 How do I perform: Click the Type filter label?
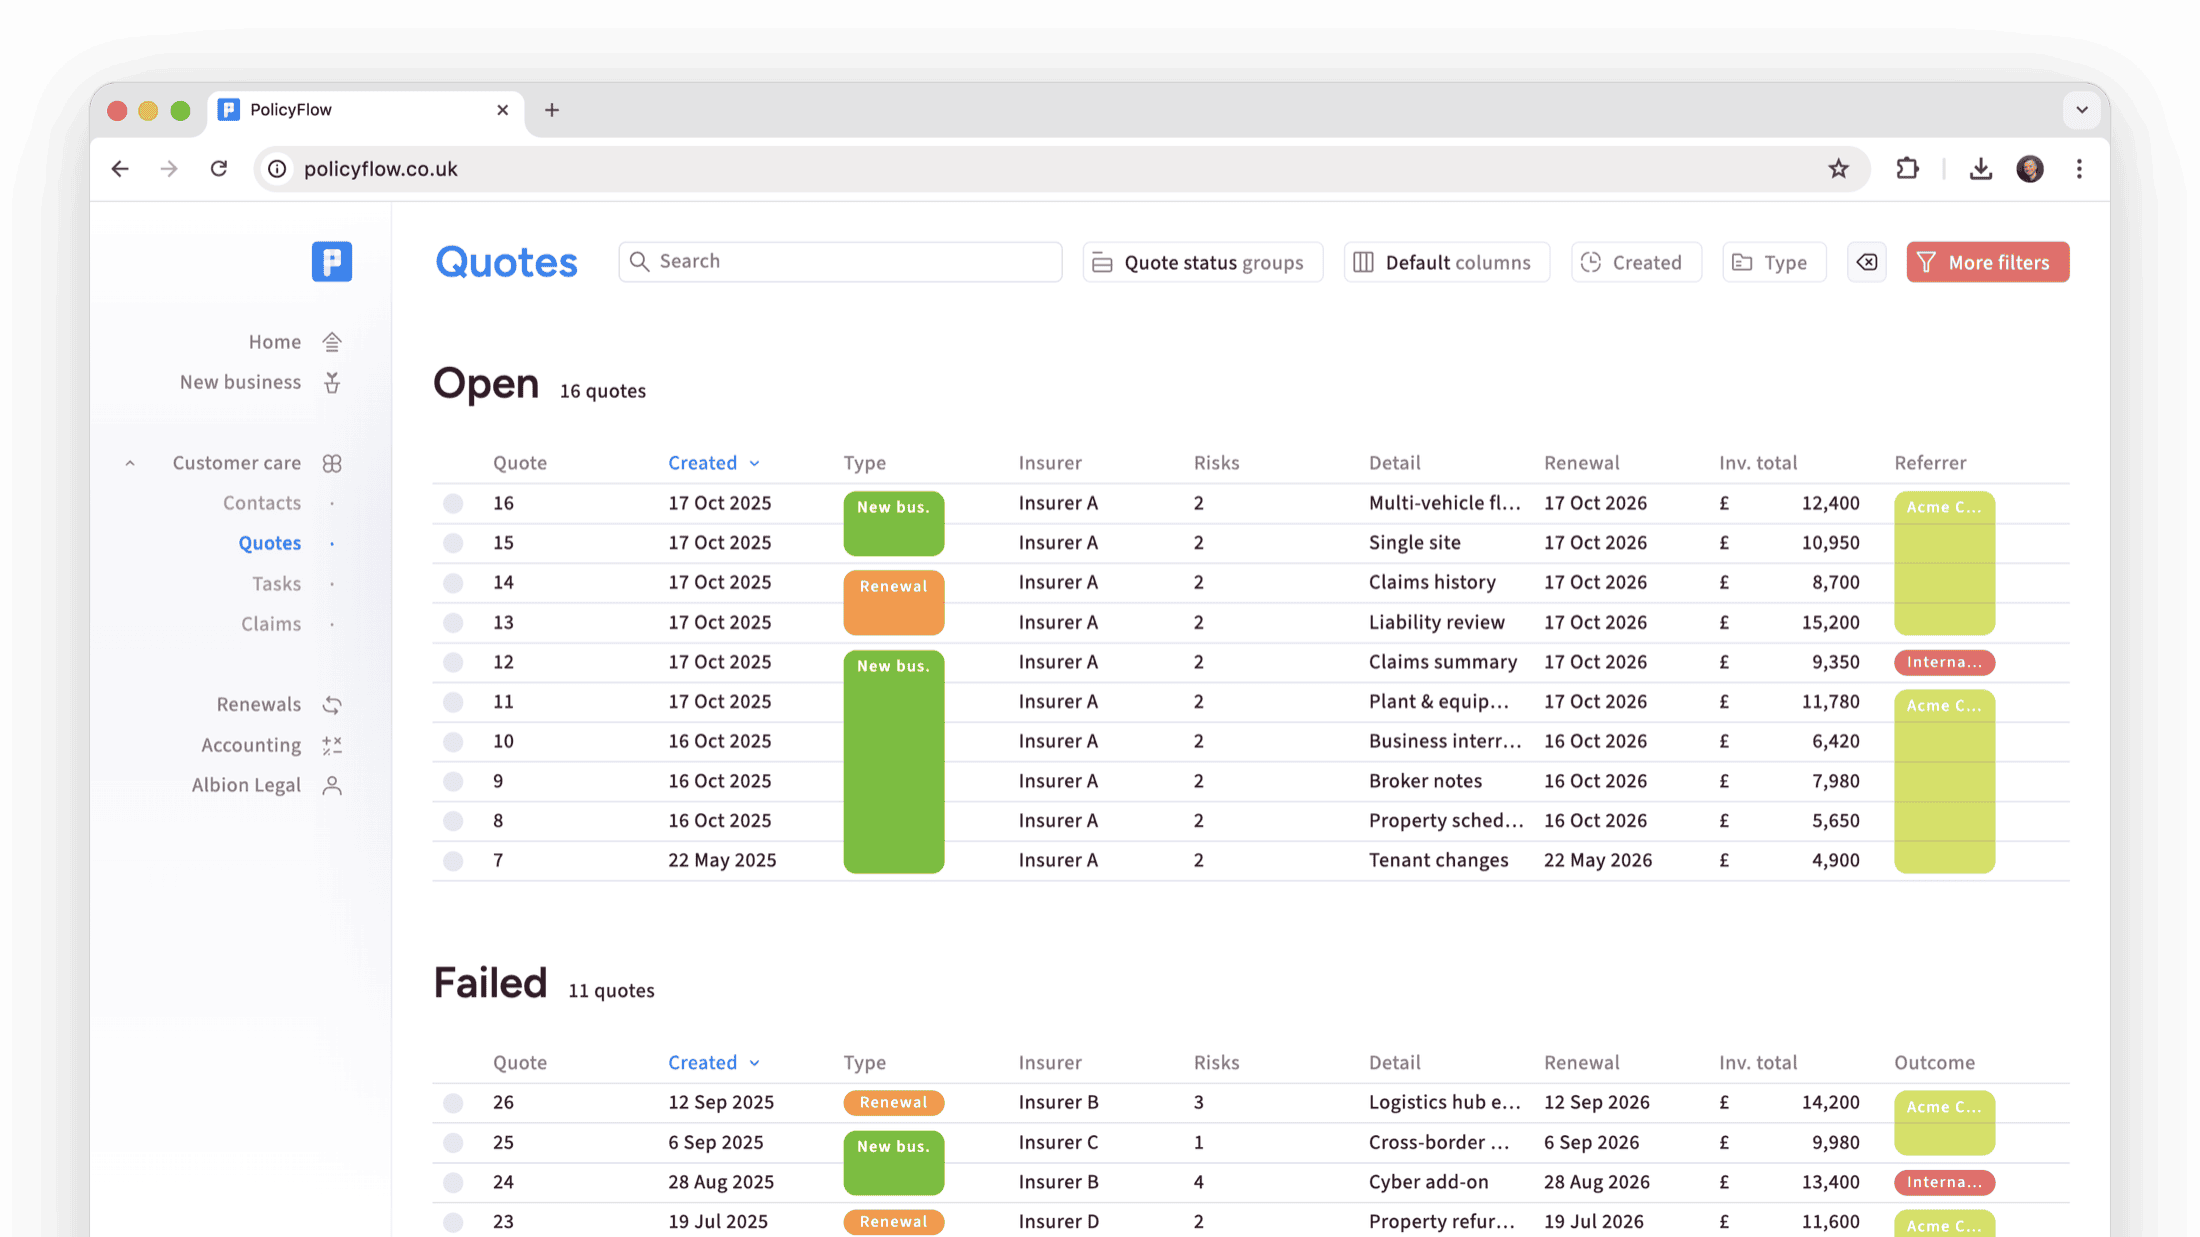click(x=1785, y=262)
